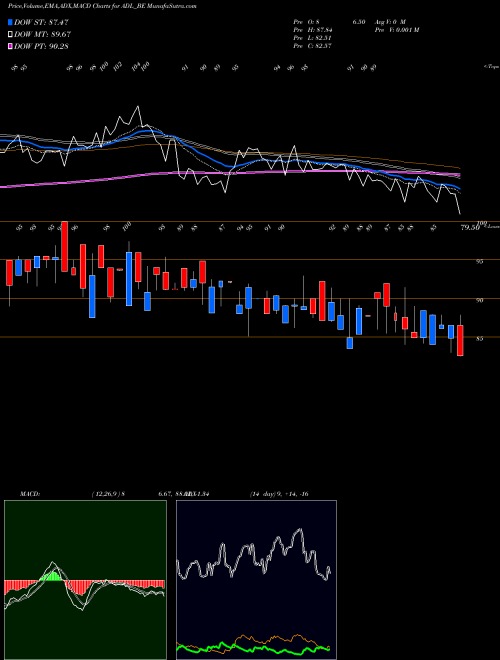
Task: Click the 95 price axis label
Action: [x=480, y=261]
